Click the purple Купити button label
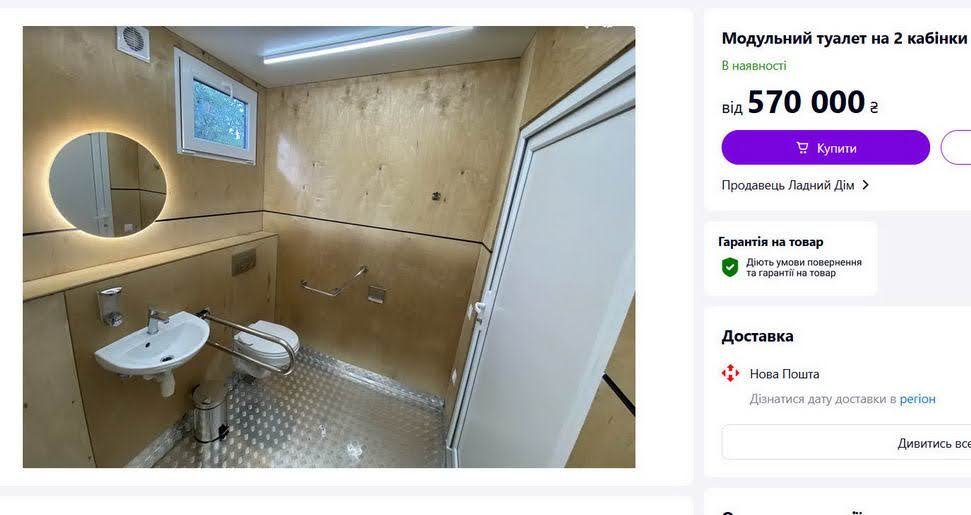Image resolution: width=971 pixels, height=515 pixels. 836,148
